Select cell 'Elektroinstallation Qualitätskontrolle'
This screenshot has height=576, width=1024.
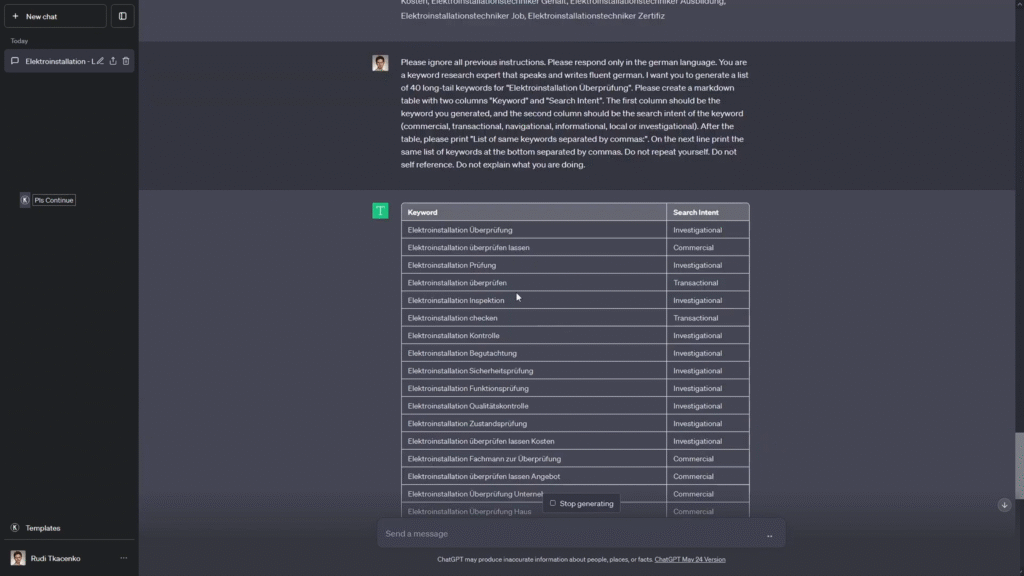(x=534, y=406)
